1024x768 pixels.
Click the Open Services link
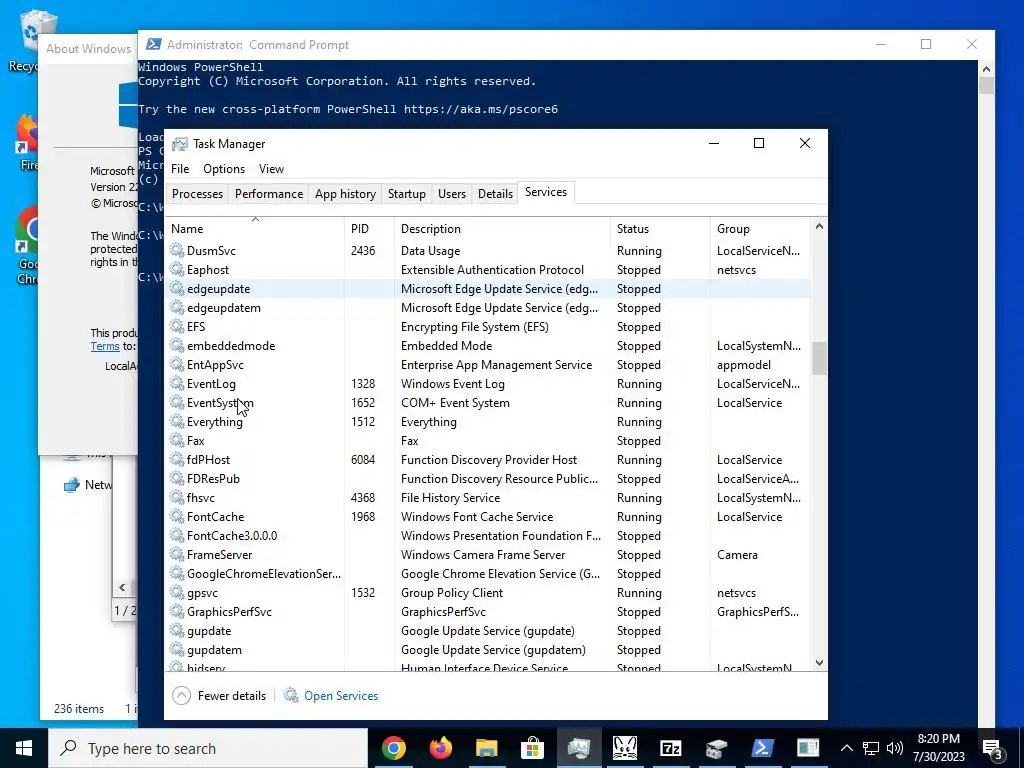341,696
